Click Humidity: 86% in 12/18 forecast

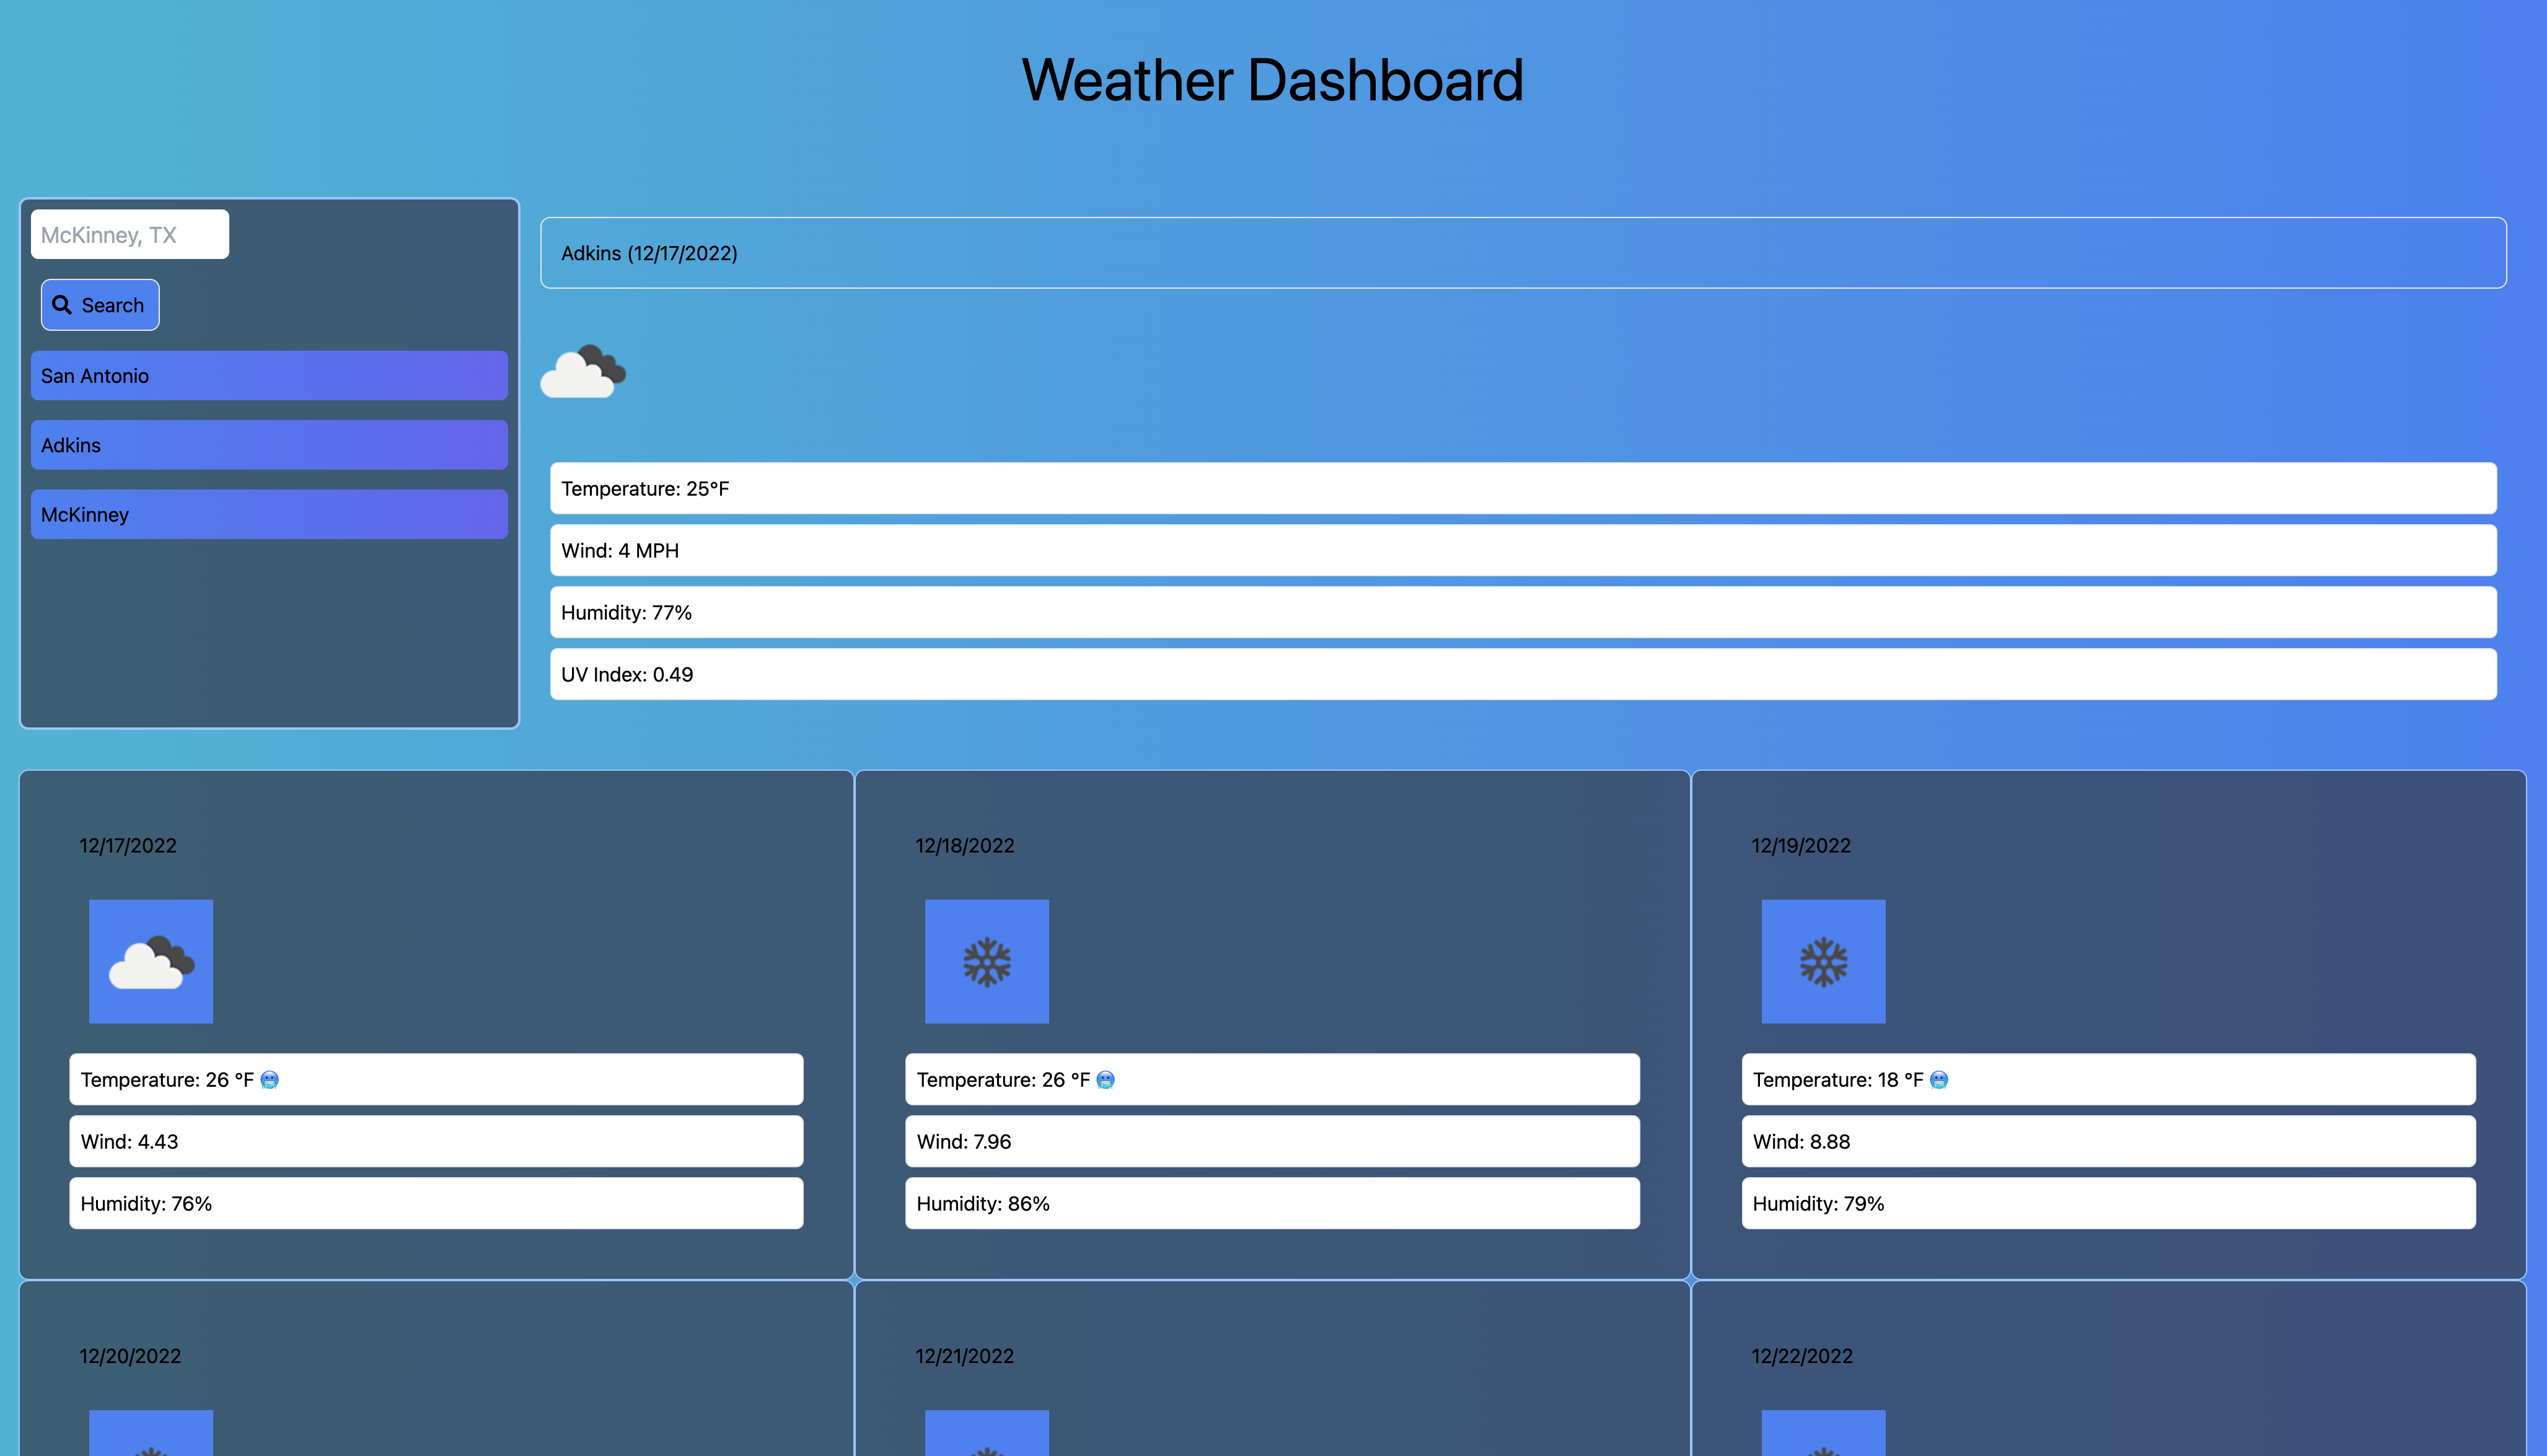tap(1272, 1204)
